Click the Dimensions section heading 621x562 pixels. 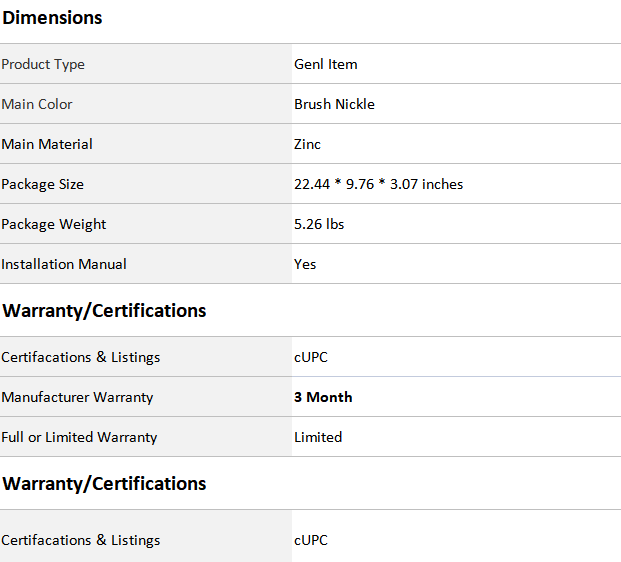[52, 18]
